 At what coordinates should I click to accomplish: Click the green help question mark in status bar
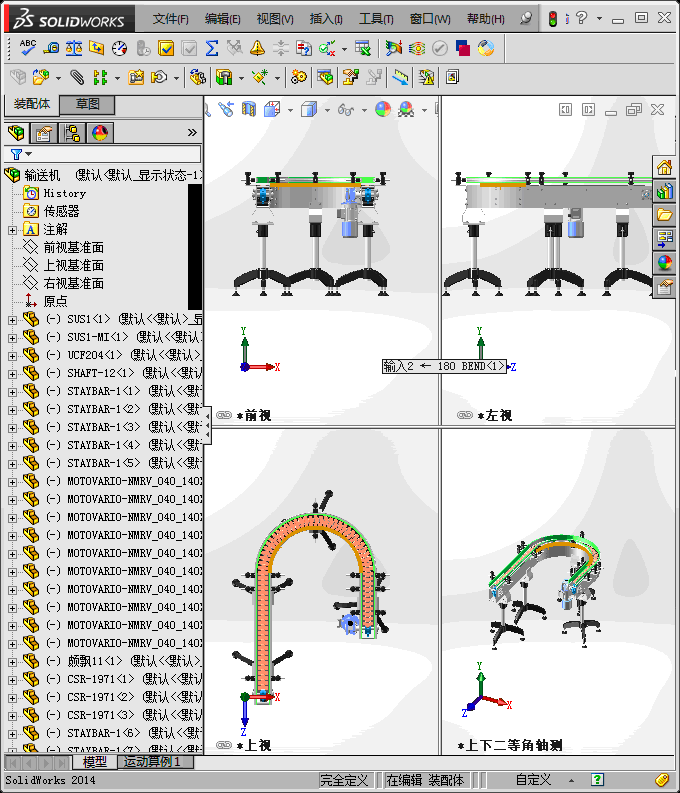[597, 780]
